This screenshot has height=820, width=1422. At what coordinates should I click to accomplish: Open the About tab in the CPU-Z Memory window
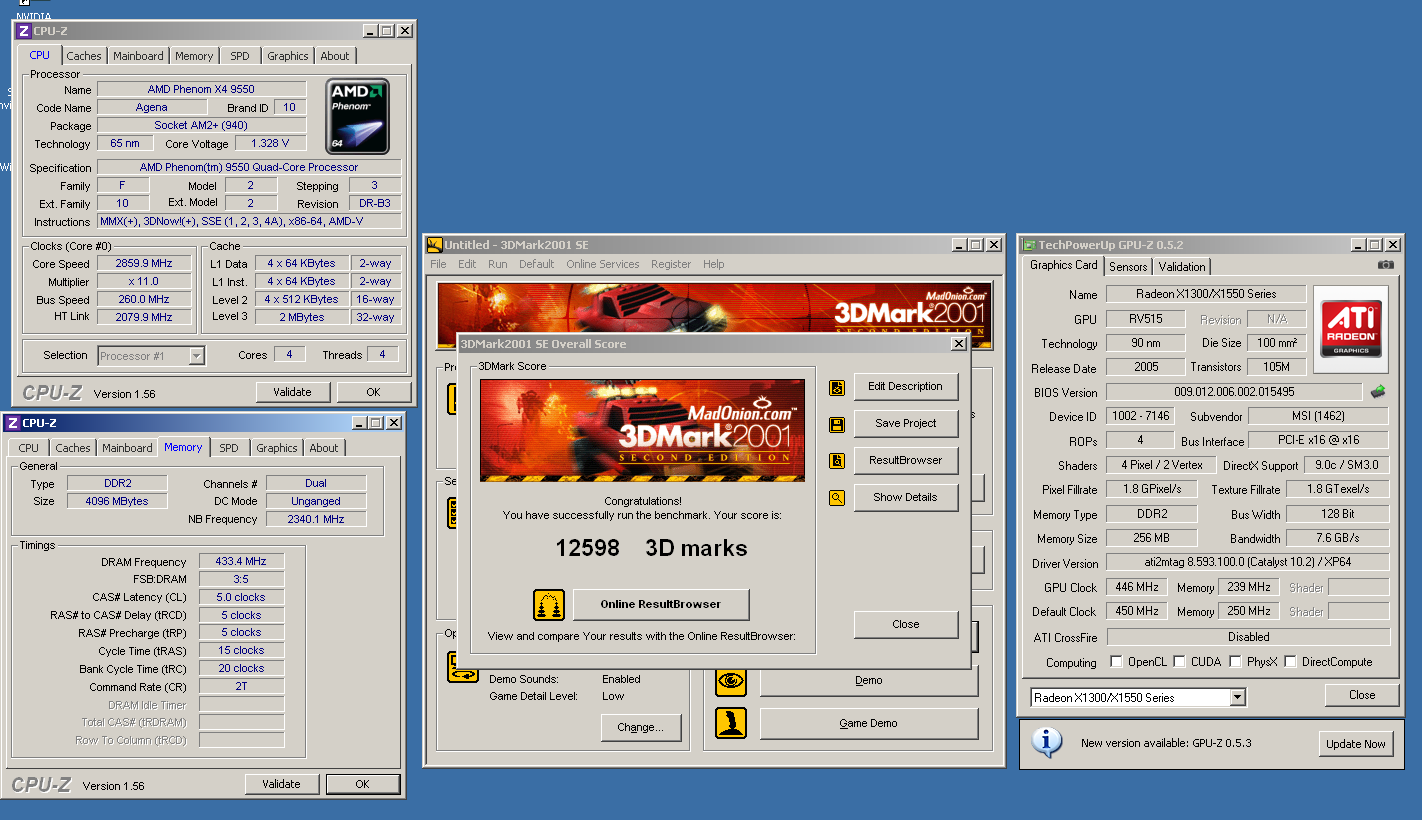324,448
